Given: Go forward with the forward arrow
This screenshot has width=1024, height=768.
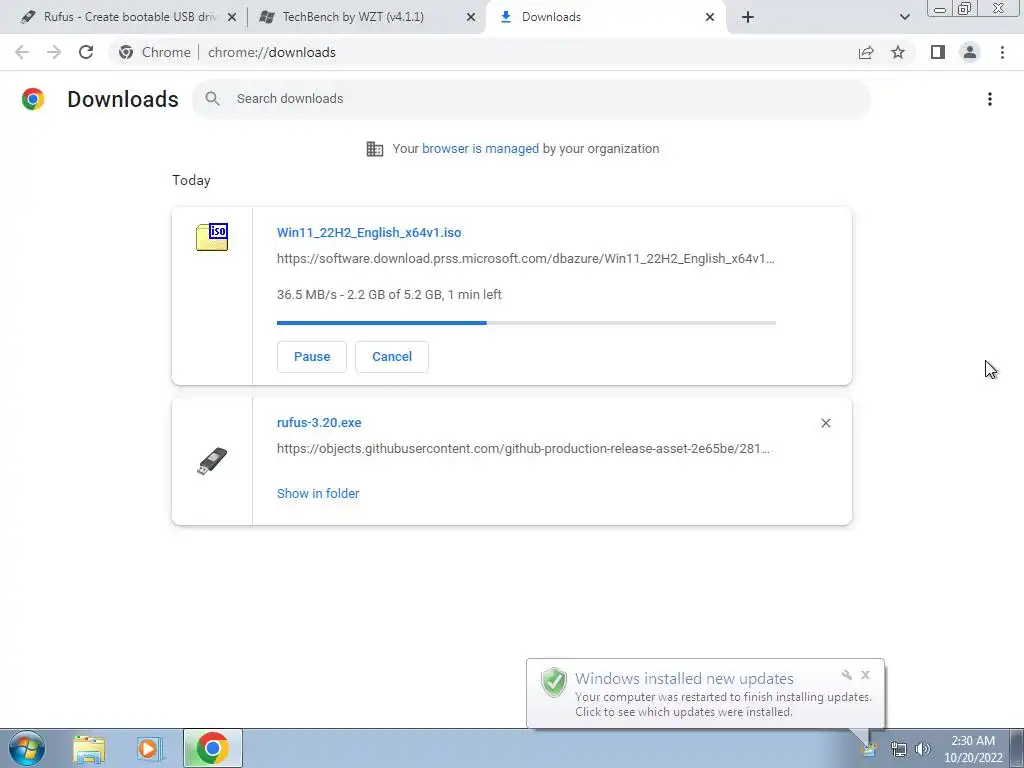Looking at the screenshot, I should click(54, 52).
